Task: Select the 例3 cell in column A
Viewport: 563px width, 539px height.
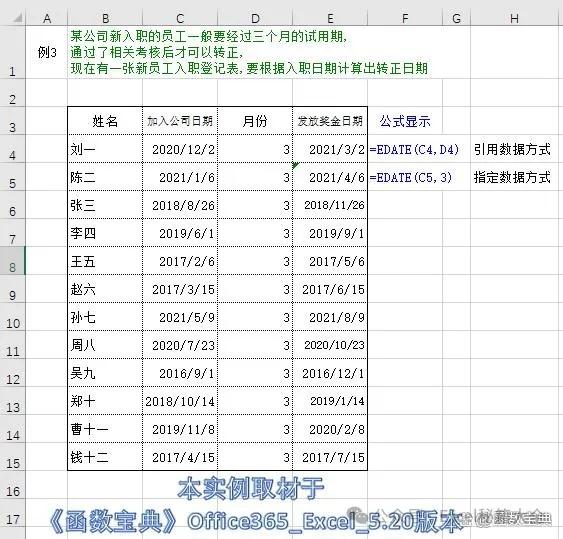Action: 46,52
